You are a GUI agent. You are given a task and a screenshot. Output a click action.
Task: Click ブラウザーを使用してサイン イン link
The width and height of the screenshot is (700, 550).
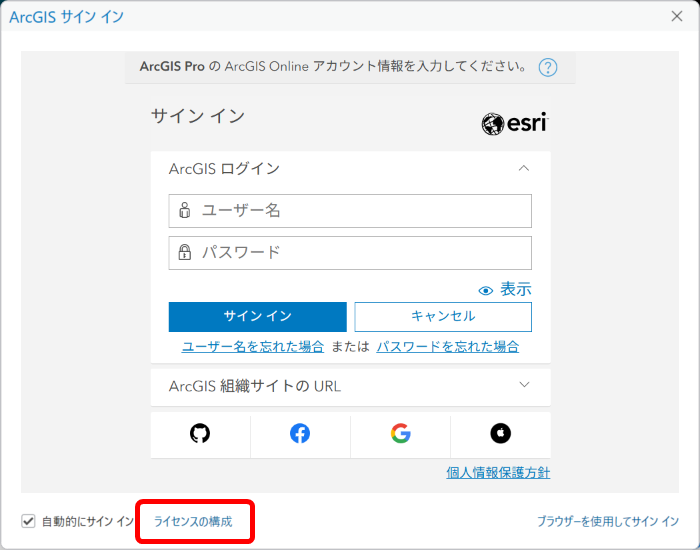pos(607,522)
